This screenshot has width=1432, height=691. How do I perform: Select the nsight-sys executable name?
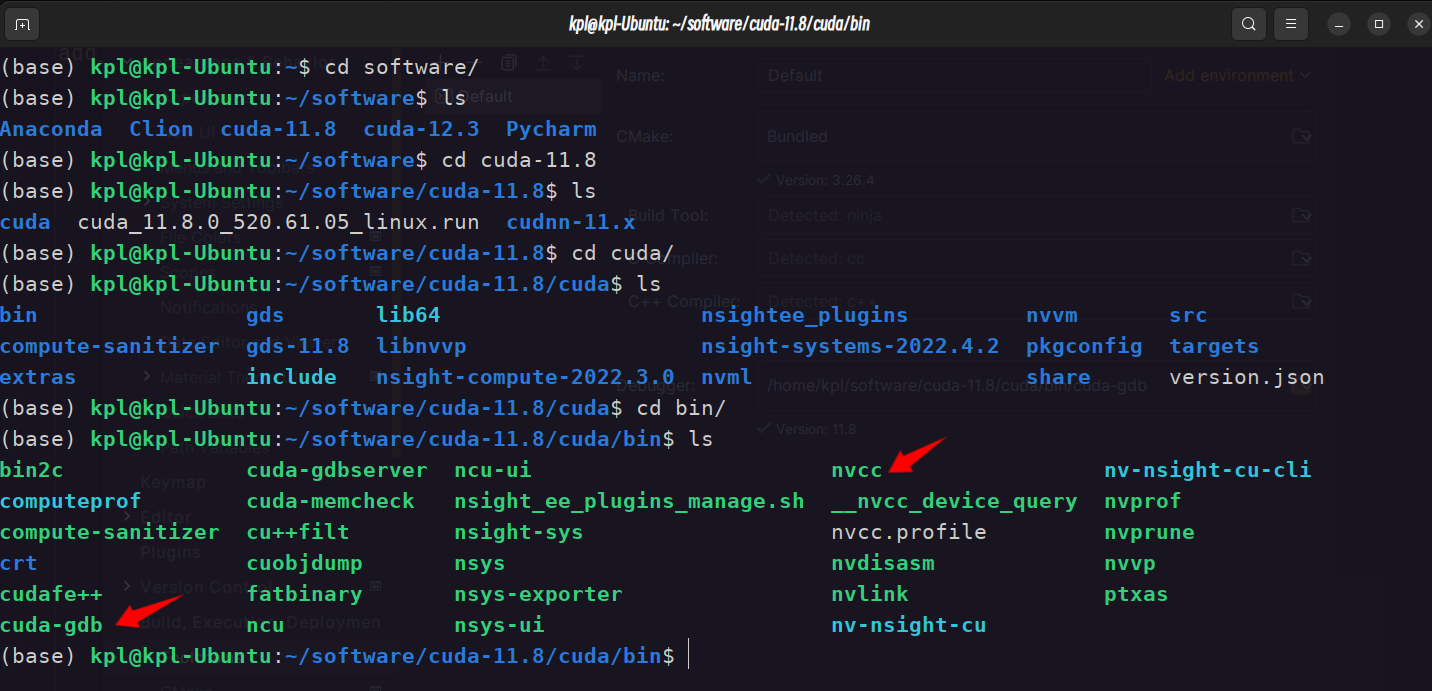tap(519, 532)
